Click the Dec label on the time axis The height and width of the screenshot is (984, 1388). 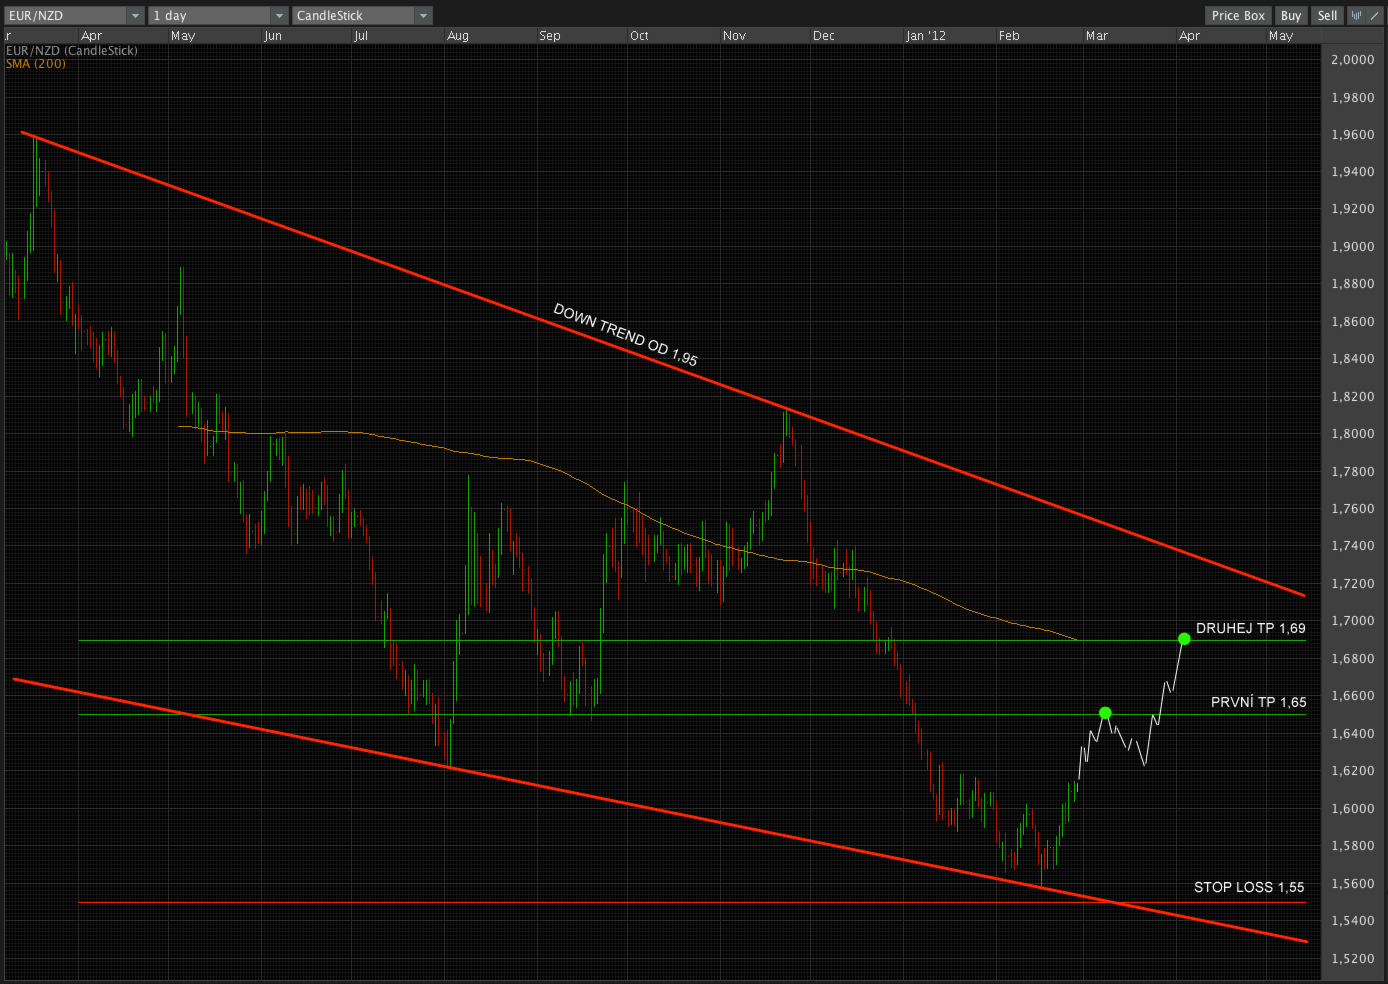[x=824, y=35]
